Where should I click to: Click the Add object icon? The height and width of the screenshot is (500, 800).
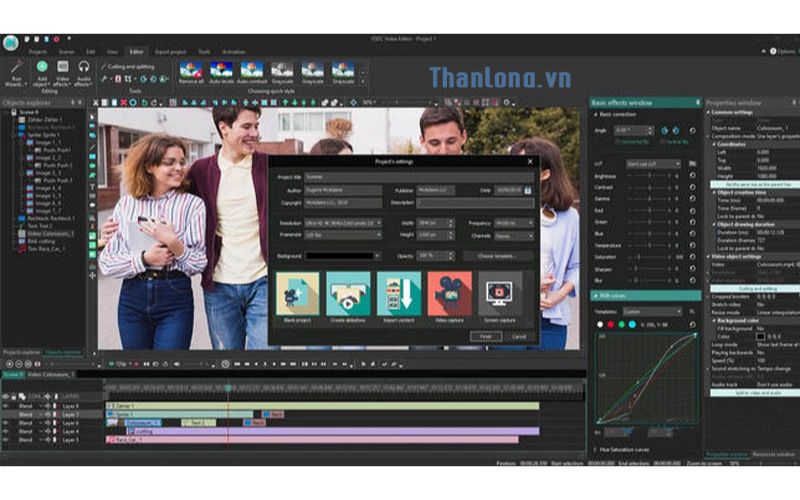41,68
